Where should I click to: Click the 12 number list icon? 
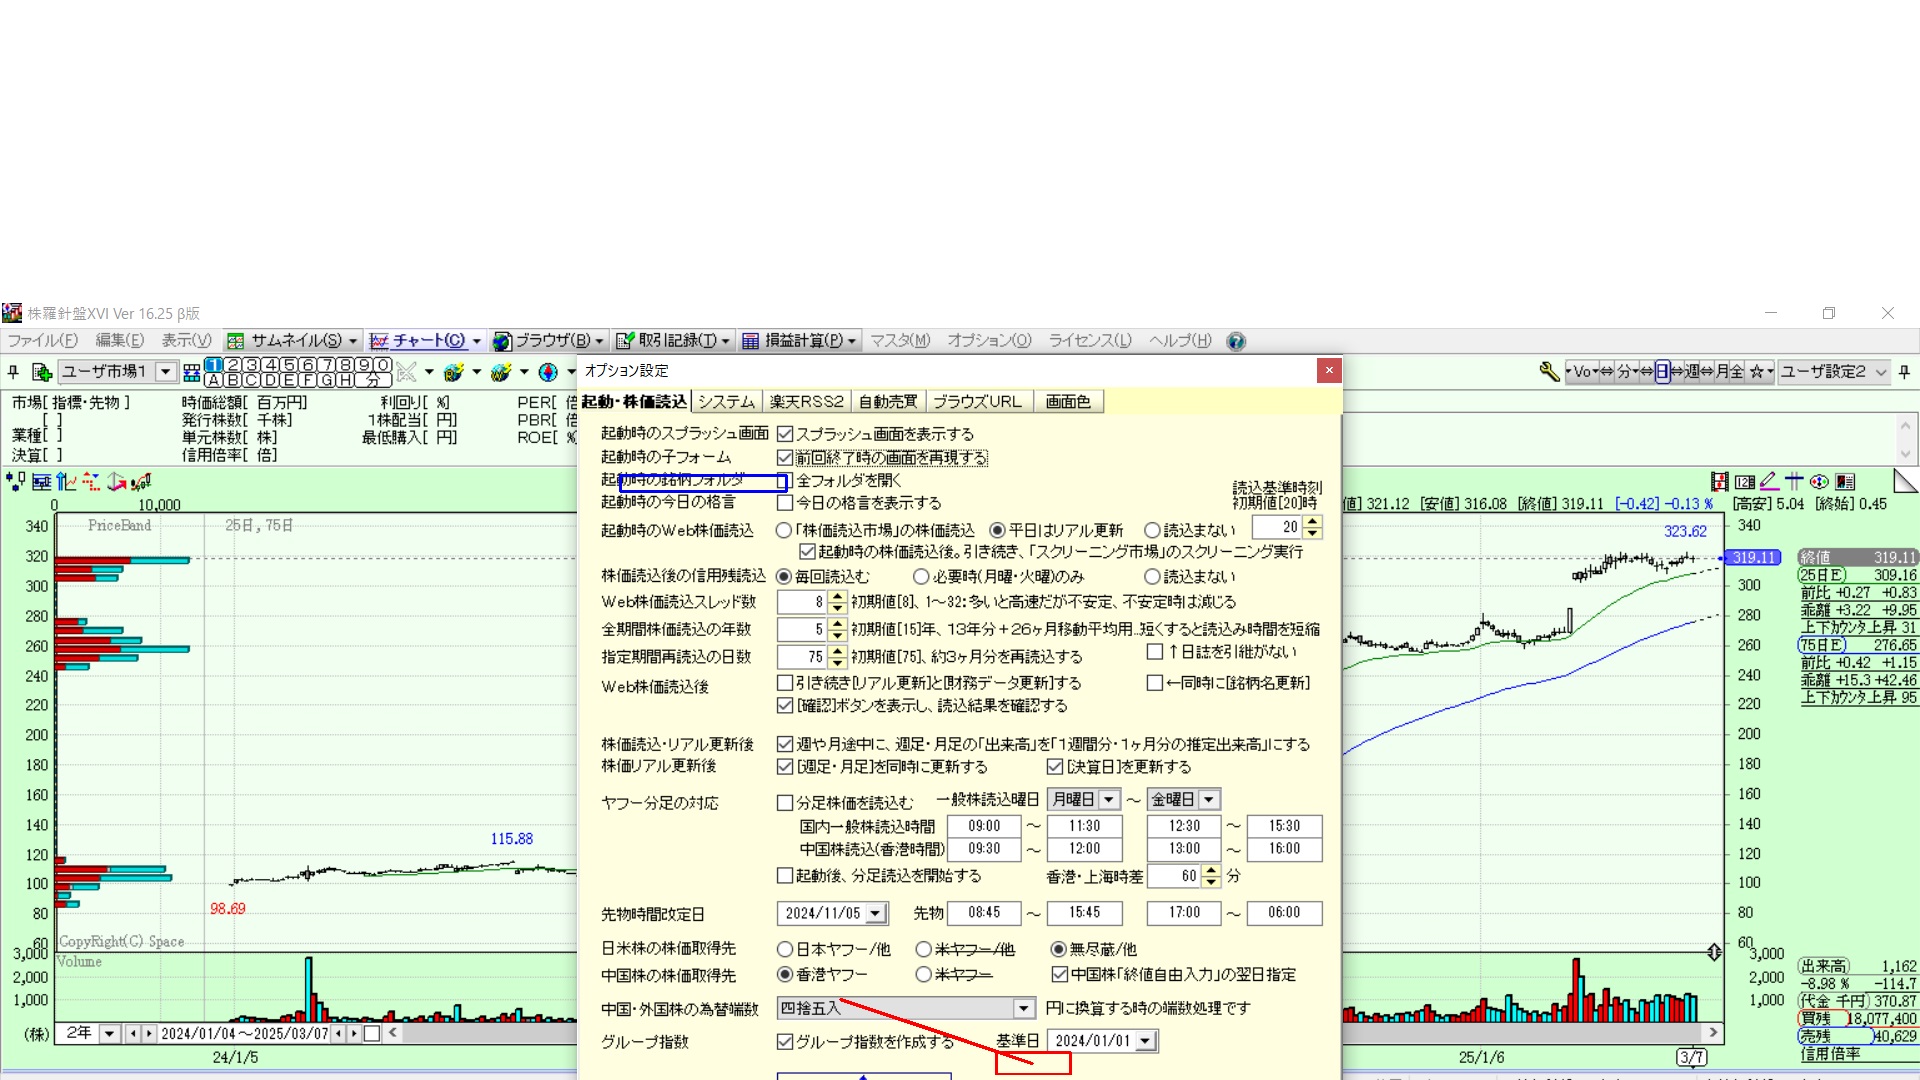[1745, 482]
